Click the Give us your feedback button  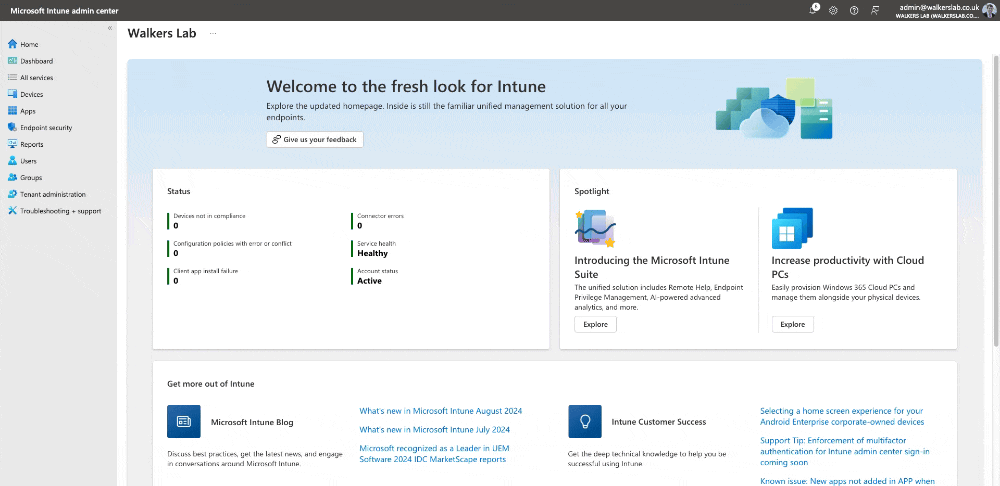[314, 140]
